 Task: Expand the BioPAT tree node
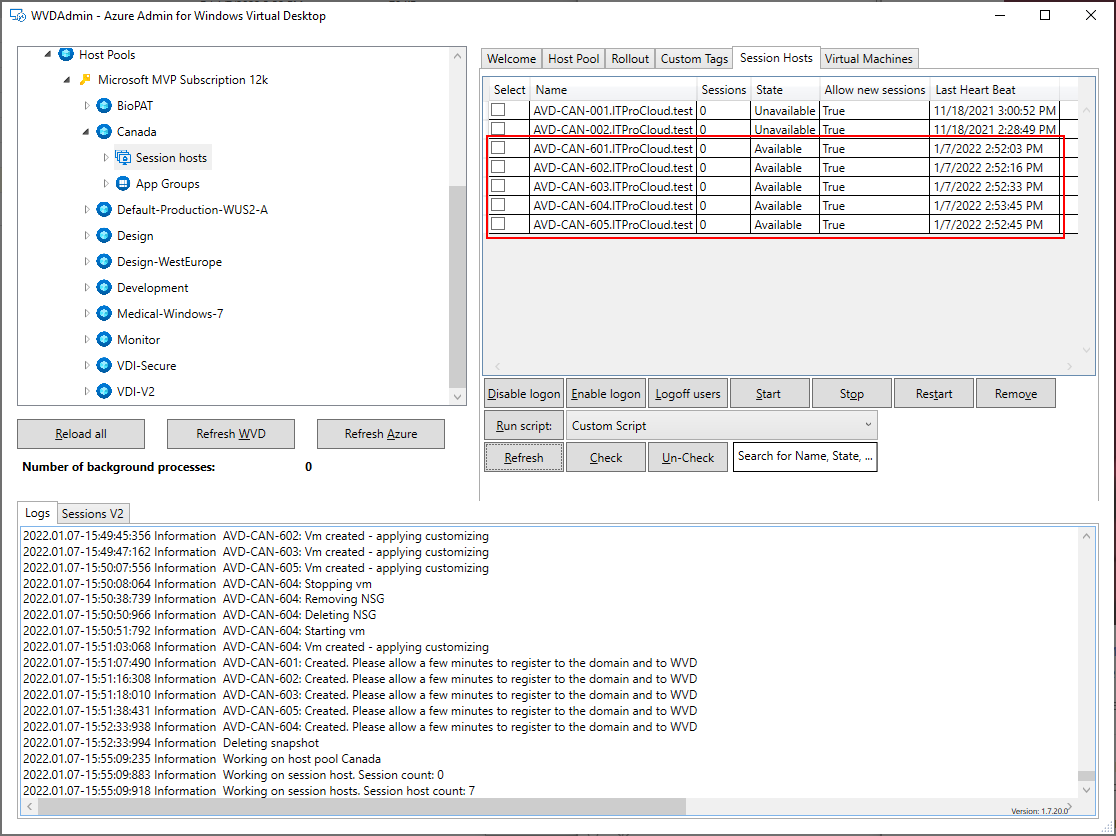(x=87, y=106)
